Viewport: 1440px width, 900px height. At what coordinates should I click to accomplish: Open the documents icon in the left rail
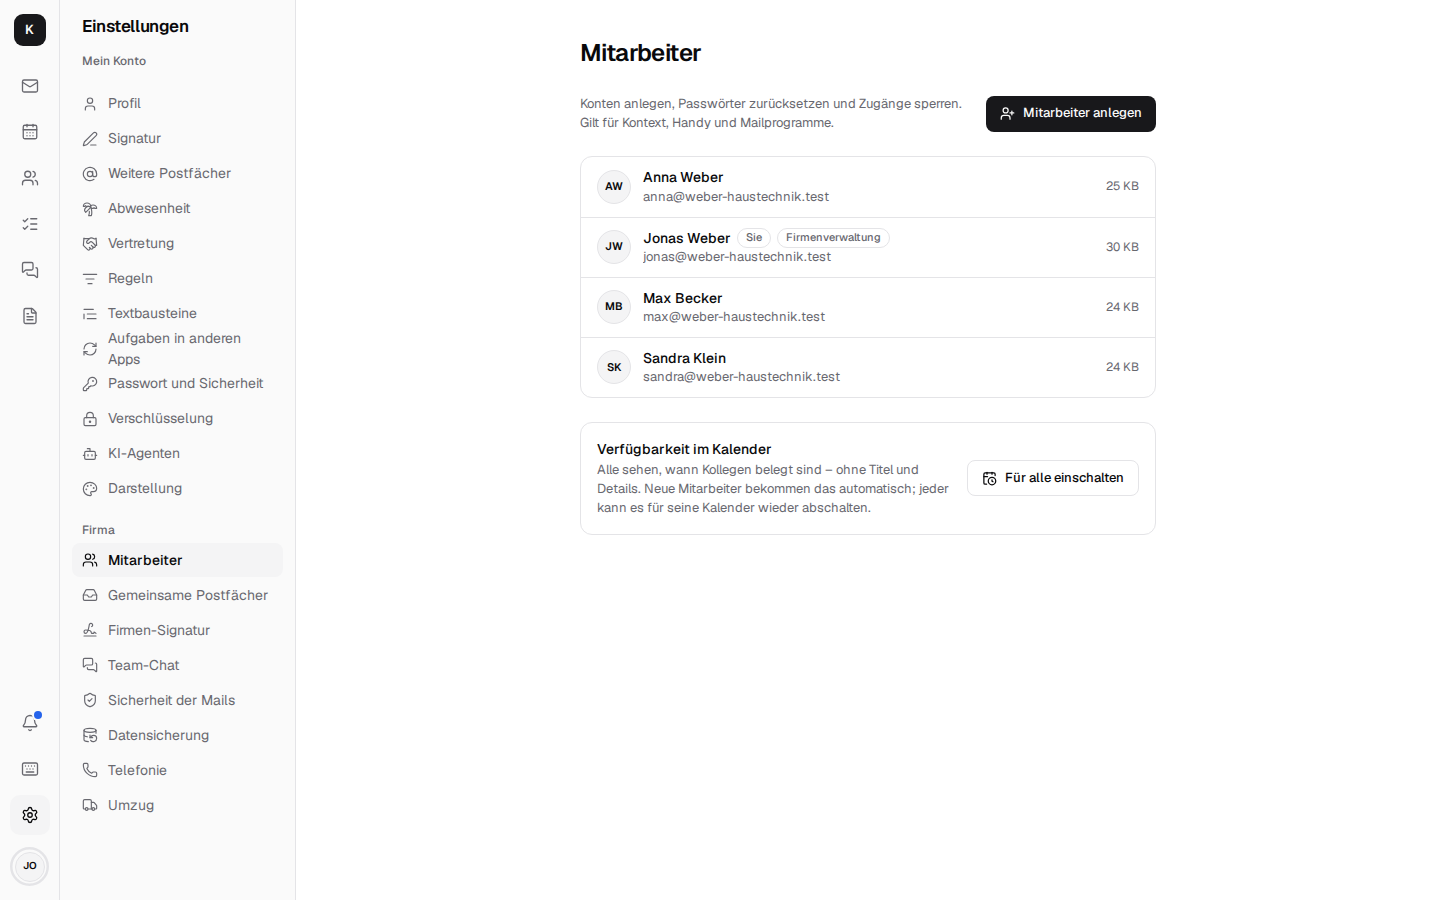(30, 316)
